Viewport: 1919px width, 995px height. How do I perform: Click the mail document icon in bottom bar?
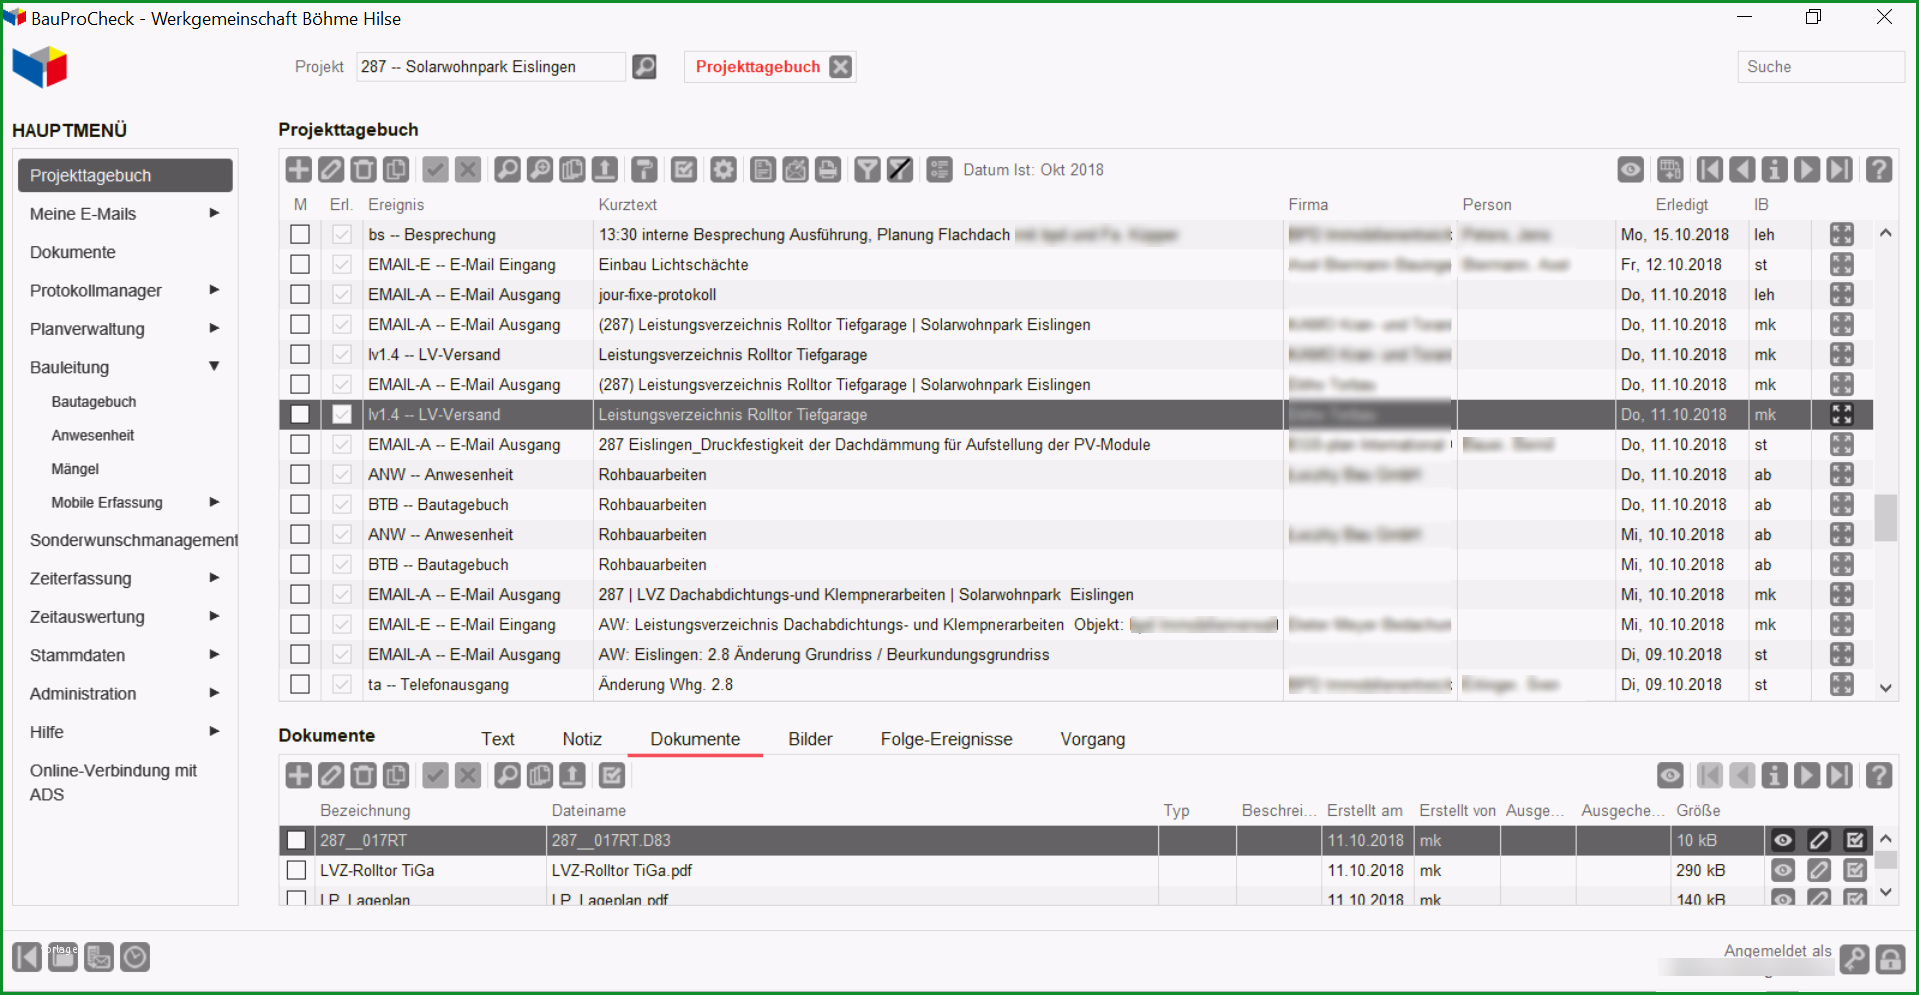(x=99, y=957)
